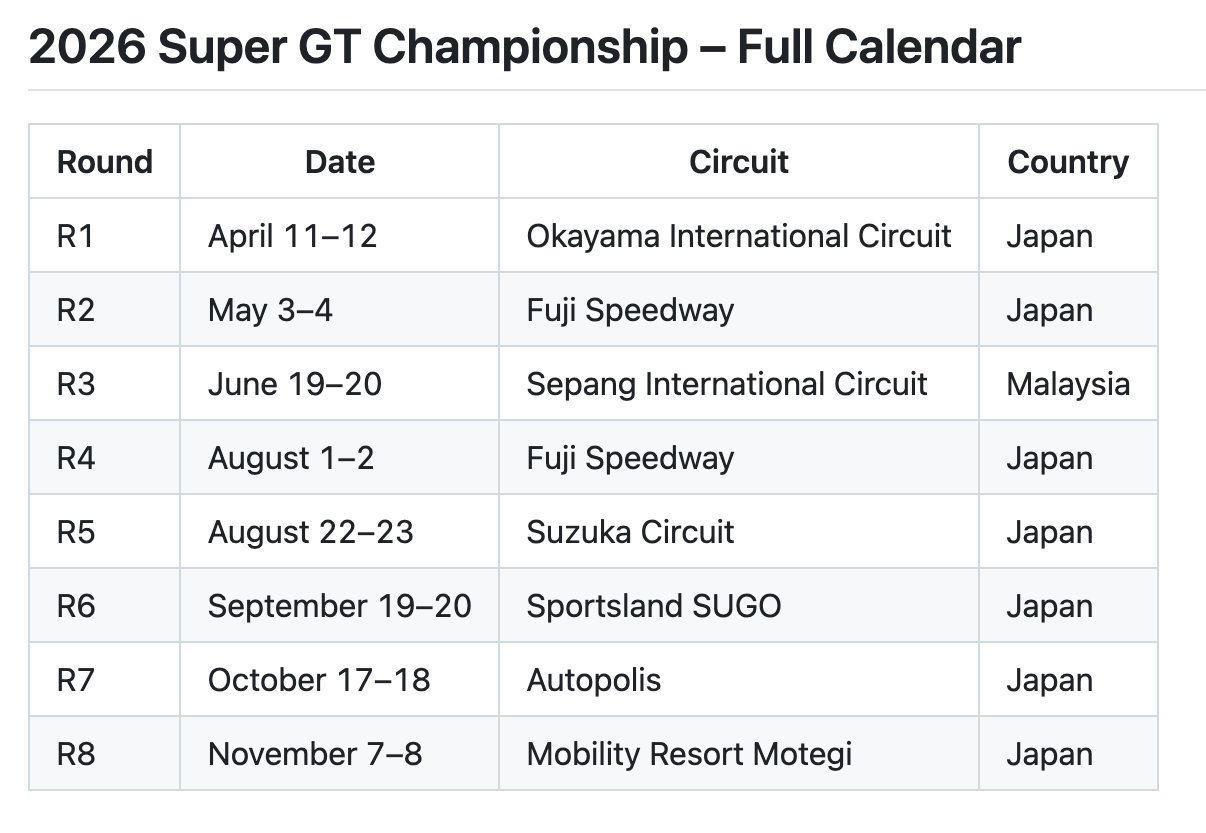Screen dimensions: 1206x833
Task: Click the Sepang International Circuit cell
Action: point(727,384)
